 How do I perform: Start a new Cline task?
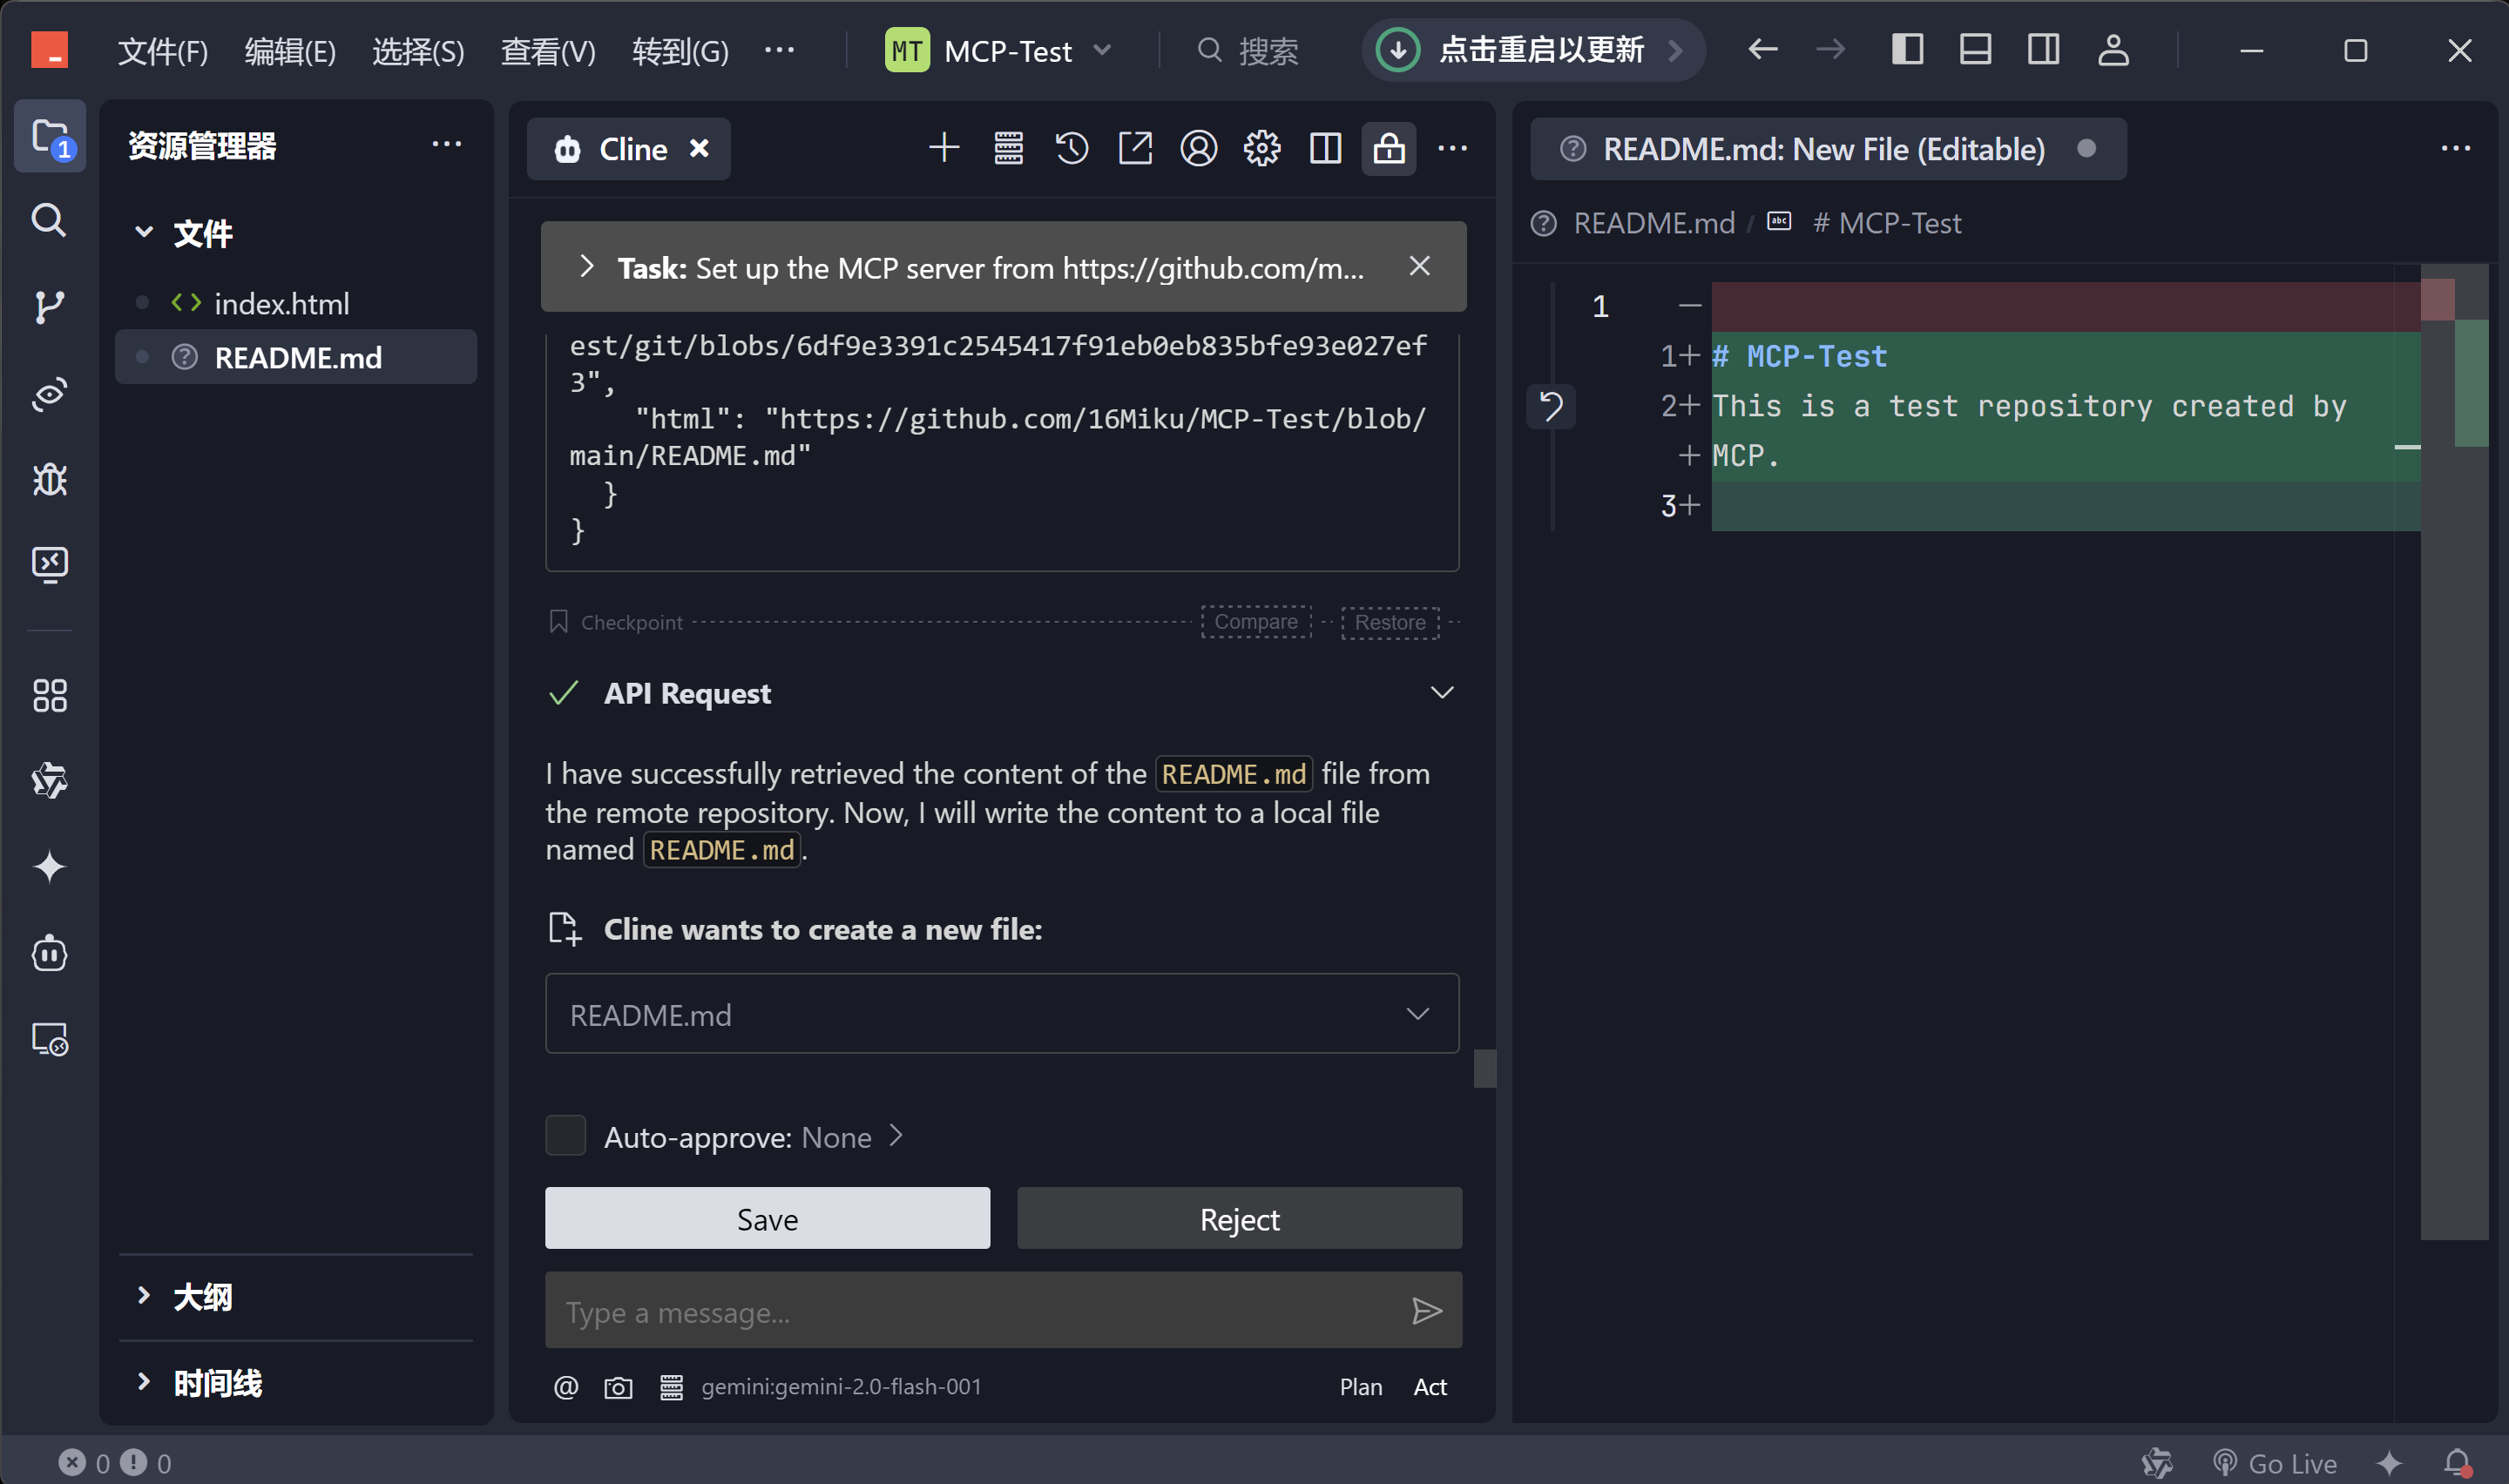click(944, 147)
